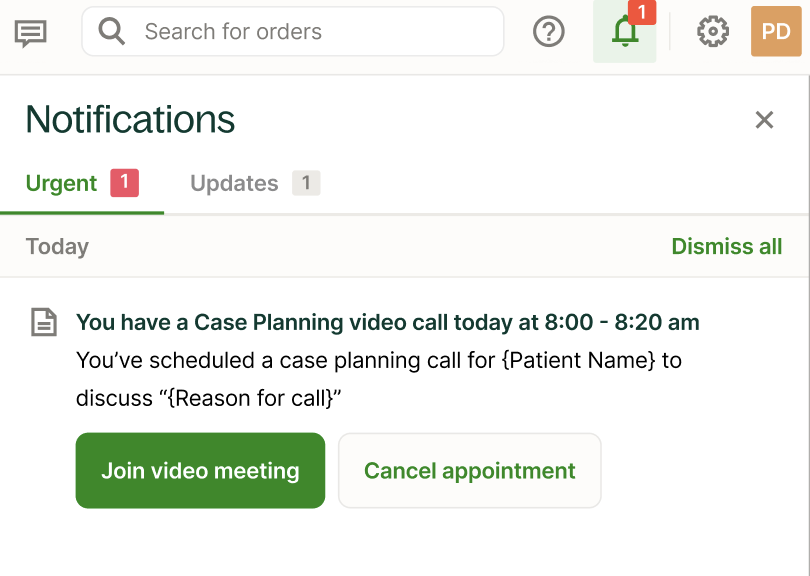Open the help question mark icon
This screenshot has width=810, height=576.
click(x=548, y=31)
